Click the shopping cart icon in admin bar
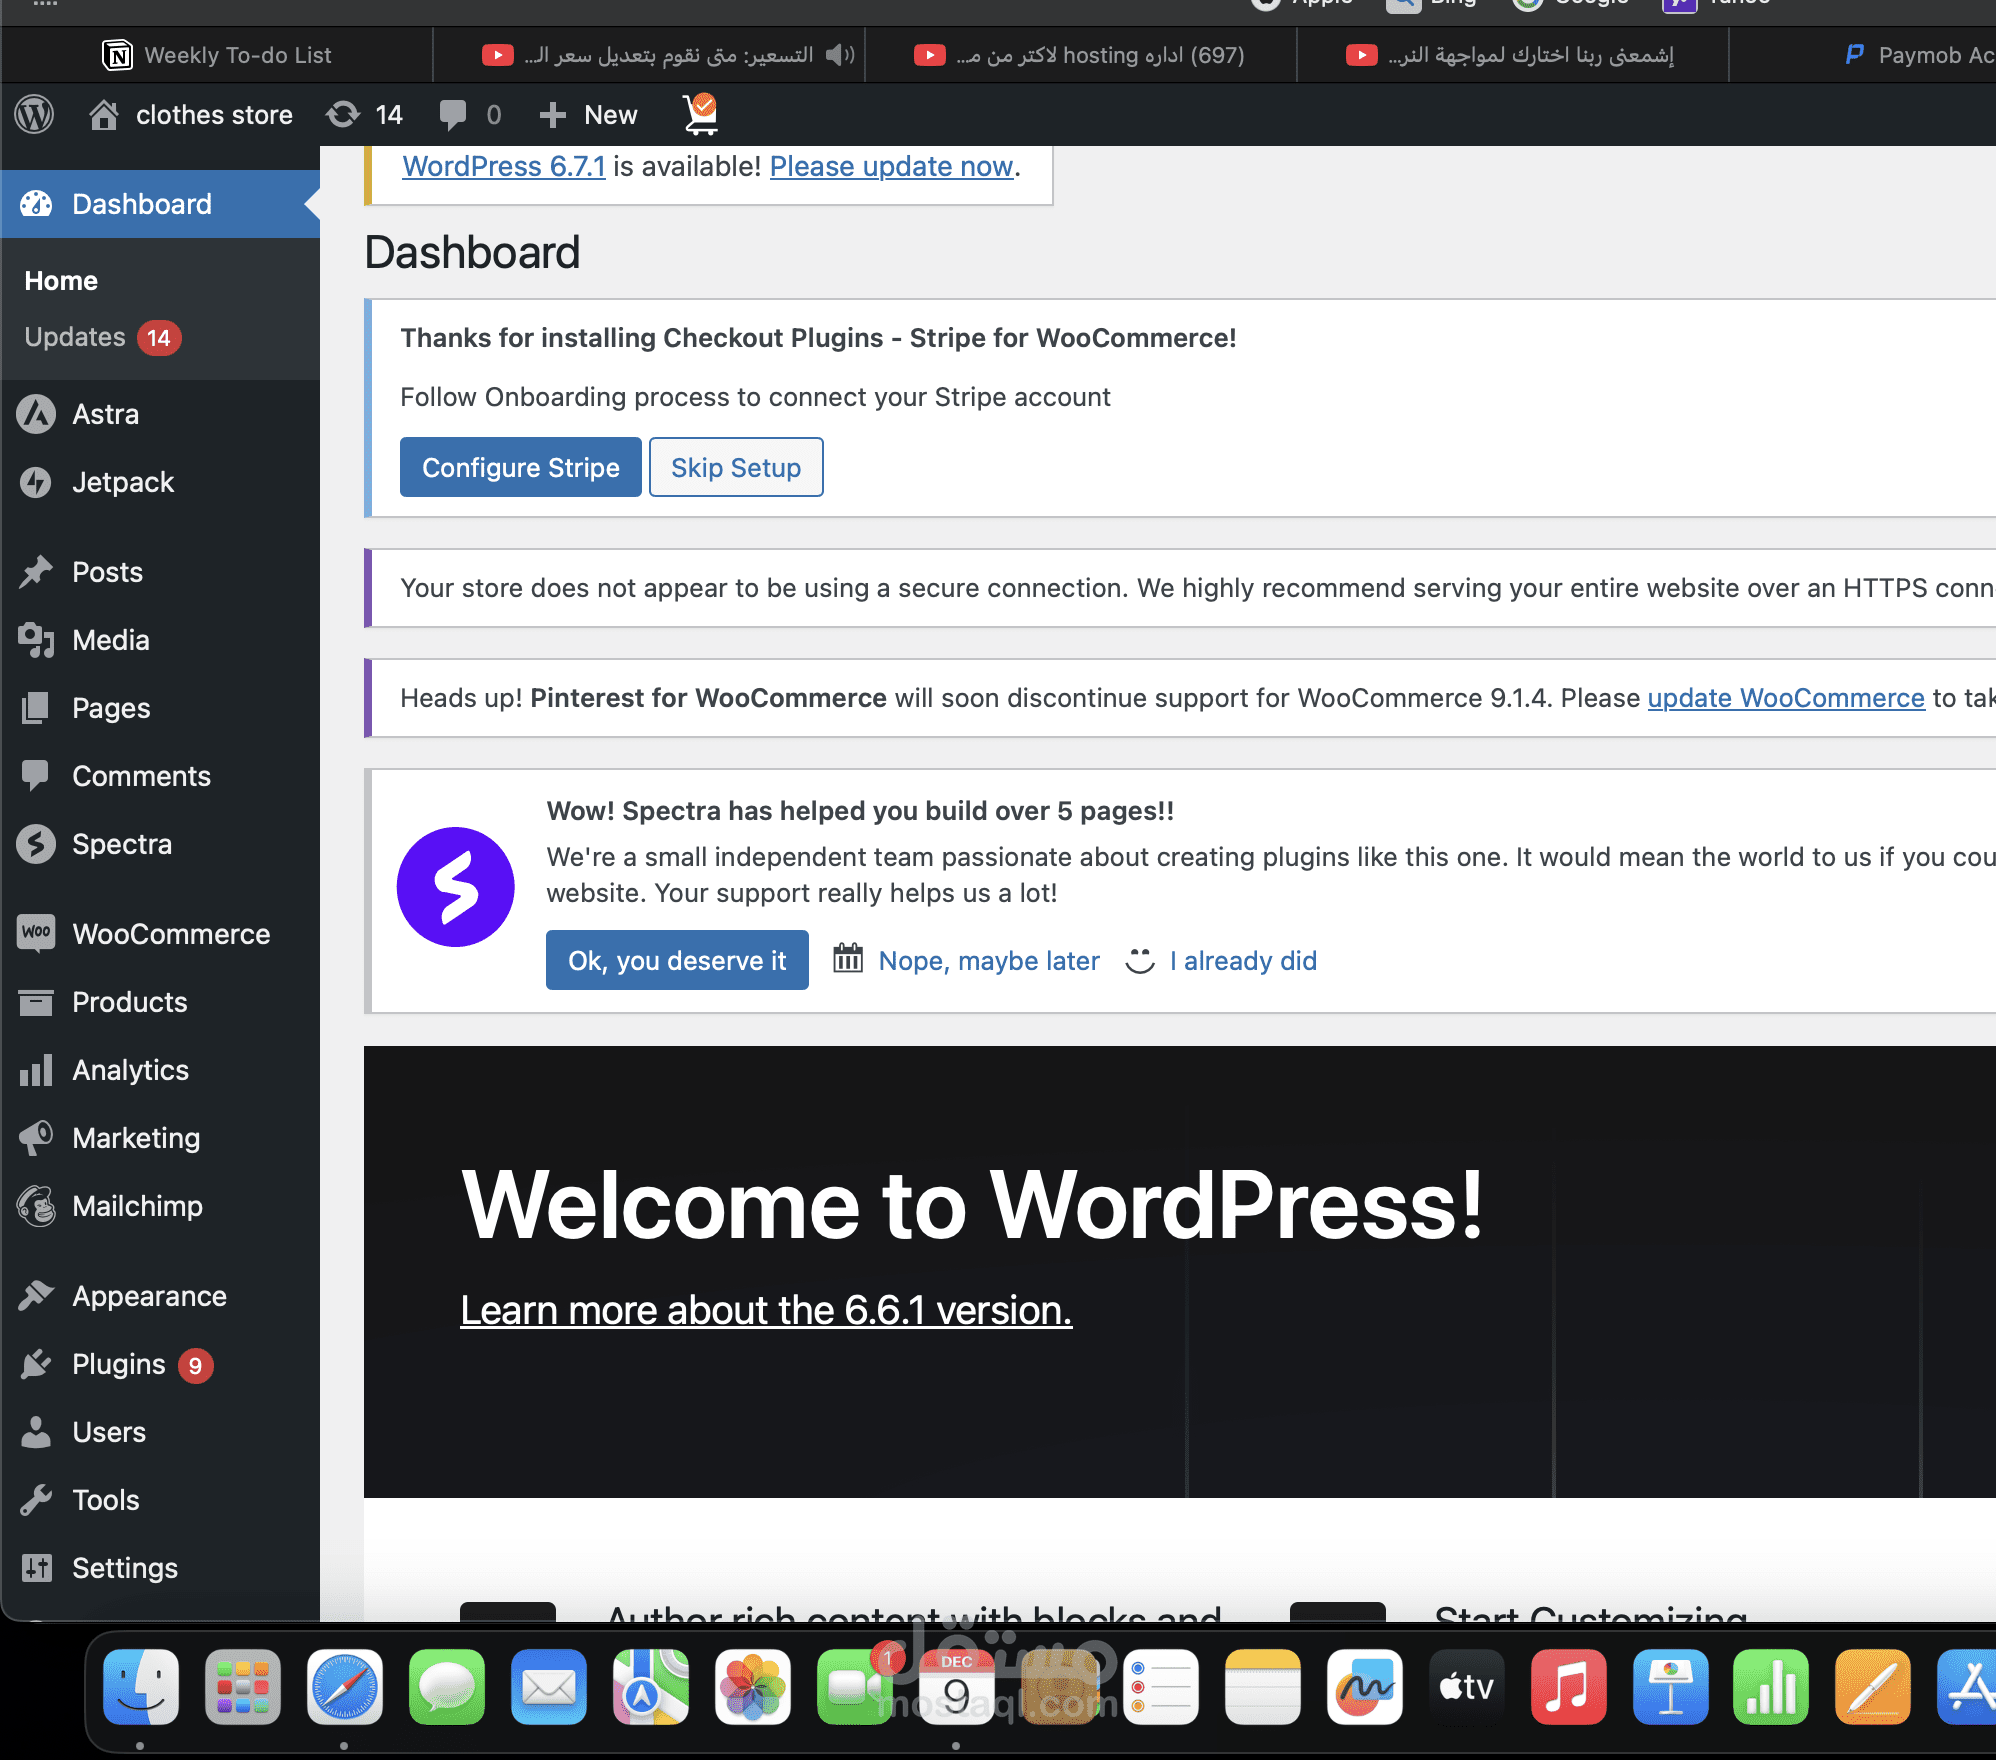This screenshot has height=1760, width=1996. point(701,115)
